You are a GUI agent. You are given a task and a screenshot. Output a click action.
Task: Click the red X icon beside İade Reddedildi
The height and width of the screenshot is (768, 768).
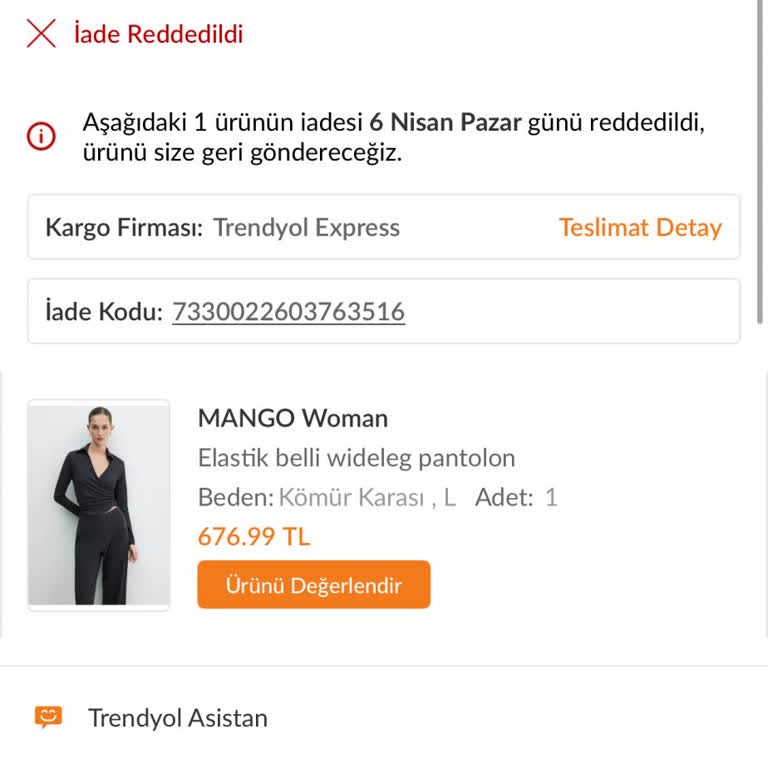(x=41, y=34)
